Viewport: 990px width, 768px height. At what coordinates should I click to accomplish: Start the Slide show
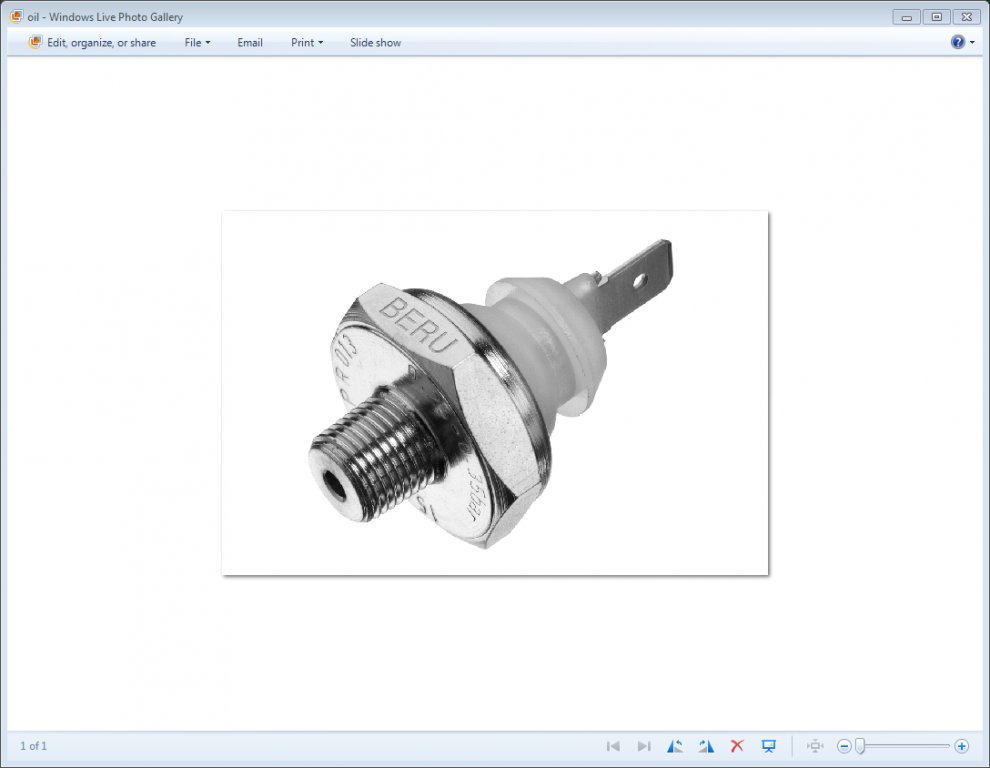tap(375, 42)
